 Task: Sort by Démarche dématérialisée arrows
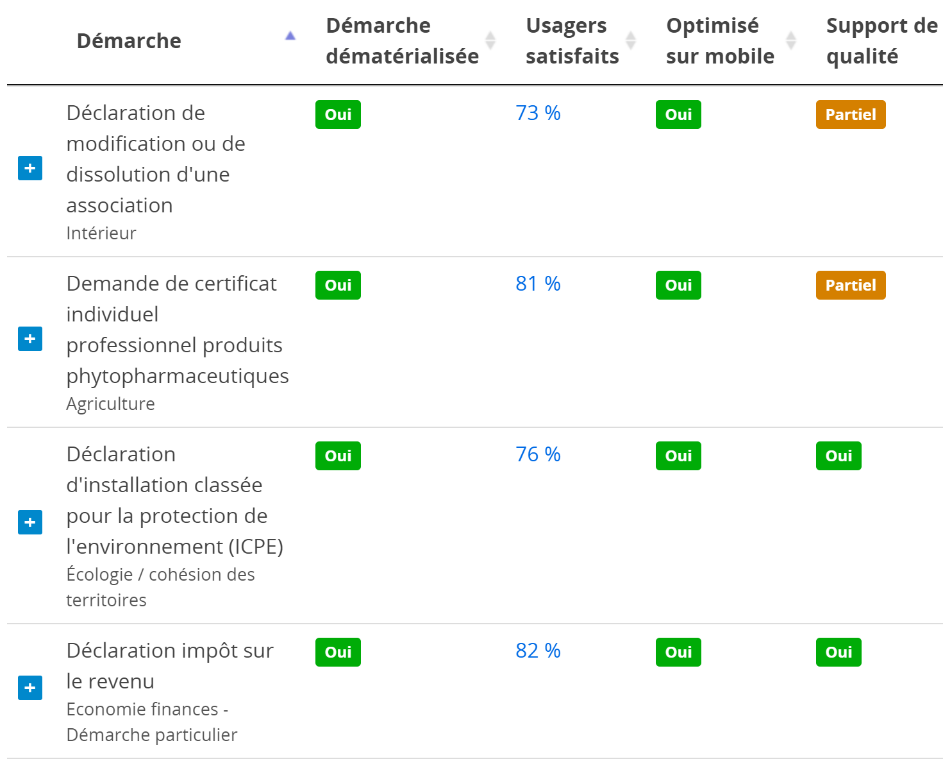[490, 41]
